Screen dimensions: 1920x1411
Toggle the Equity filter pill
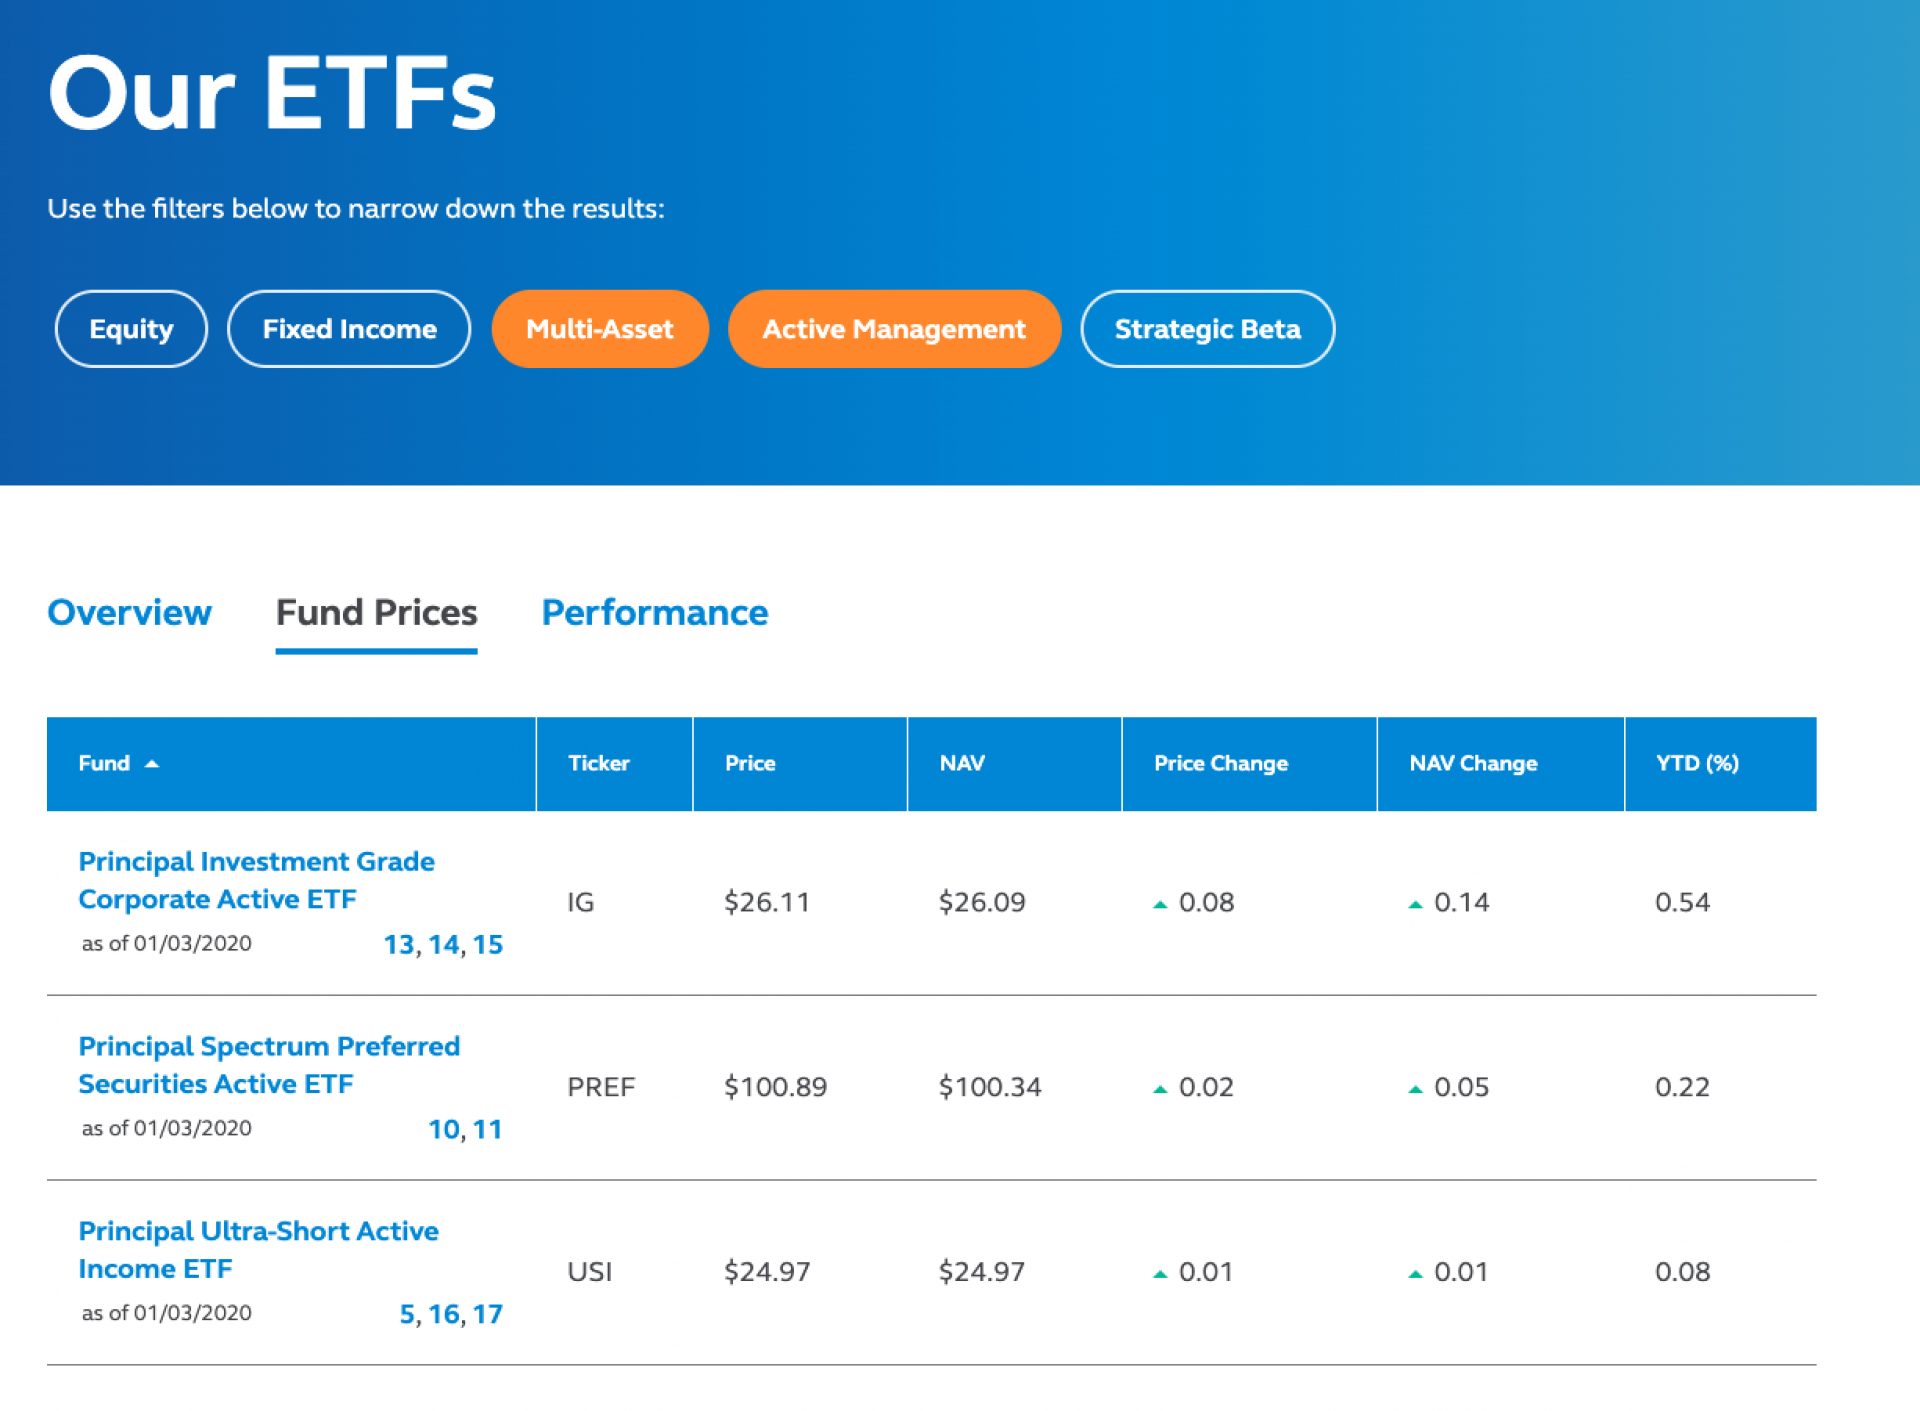coord(131,329)
